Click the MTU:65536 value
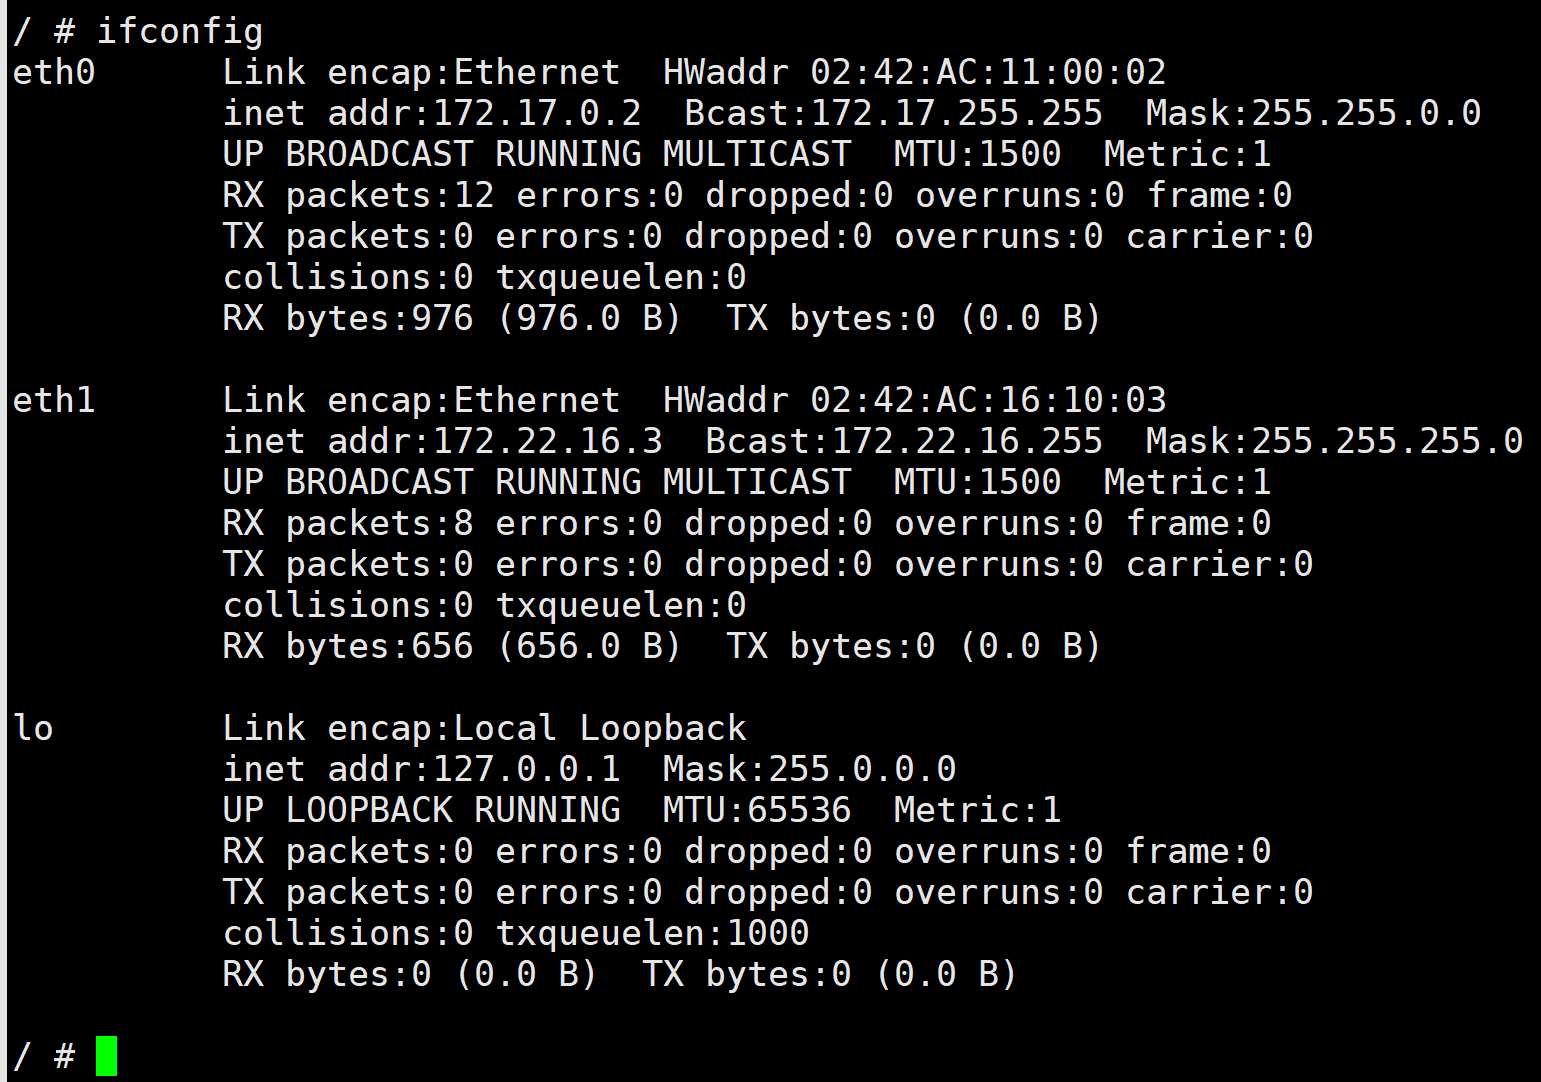 pyautogui.click(x=757, y=810)
